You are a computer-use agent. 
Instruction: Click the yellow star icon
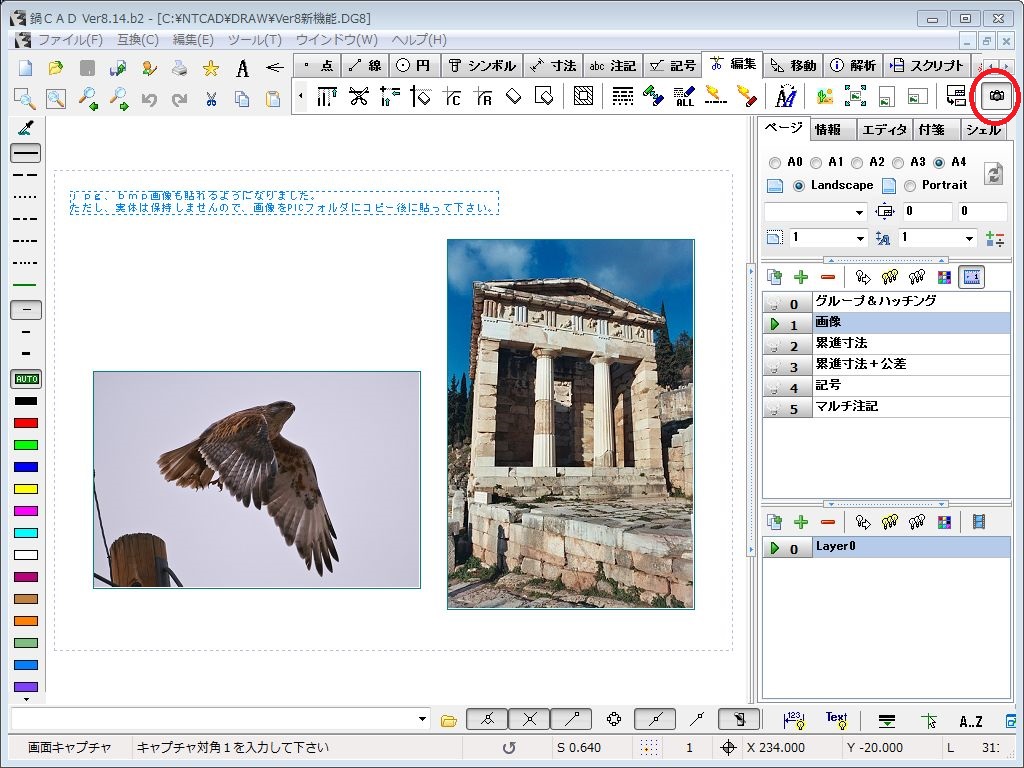[210, 67]
